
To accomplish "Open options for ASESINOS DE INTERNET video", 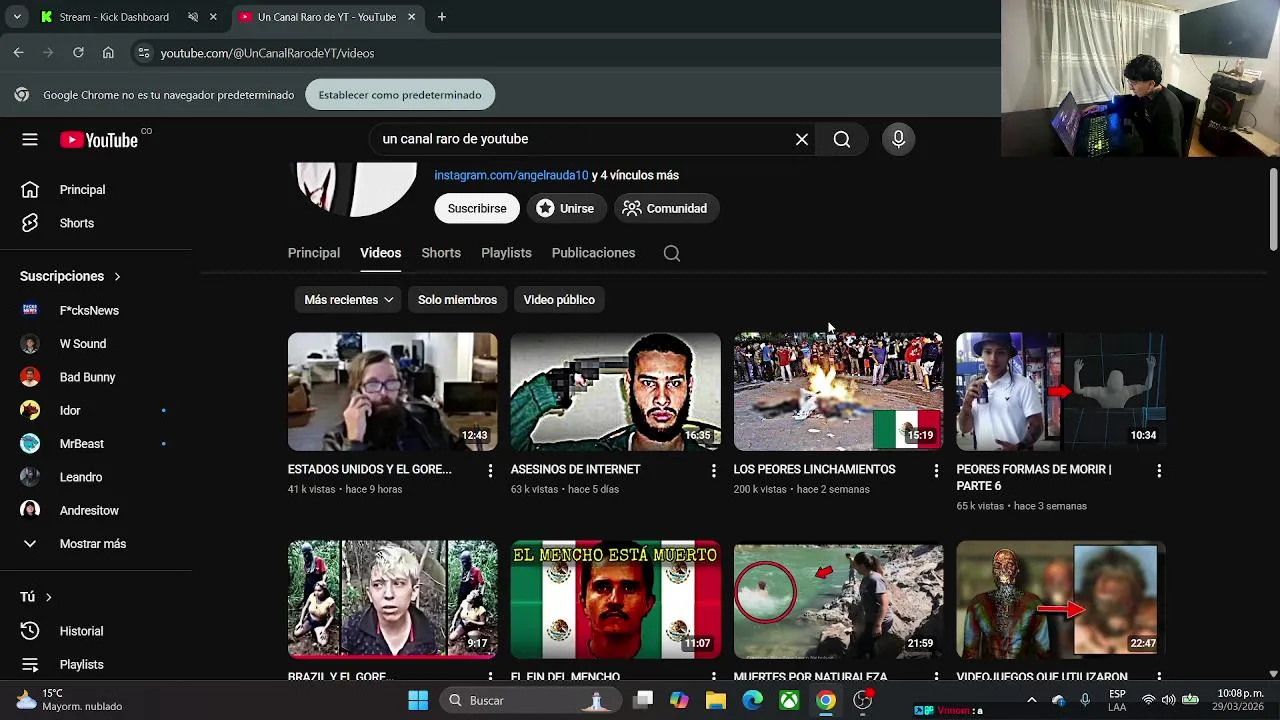I will click(713, 470).
